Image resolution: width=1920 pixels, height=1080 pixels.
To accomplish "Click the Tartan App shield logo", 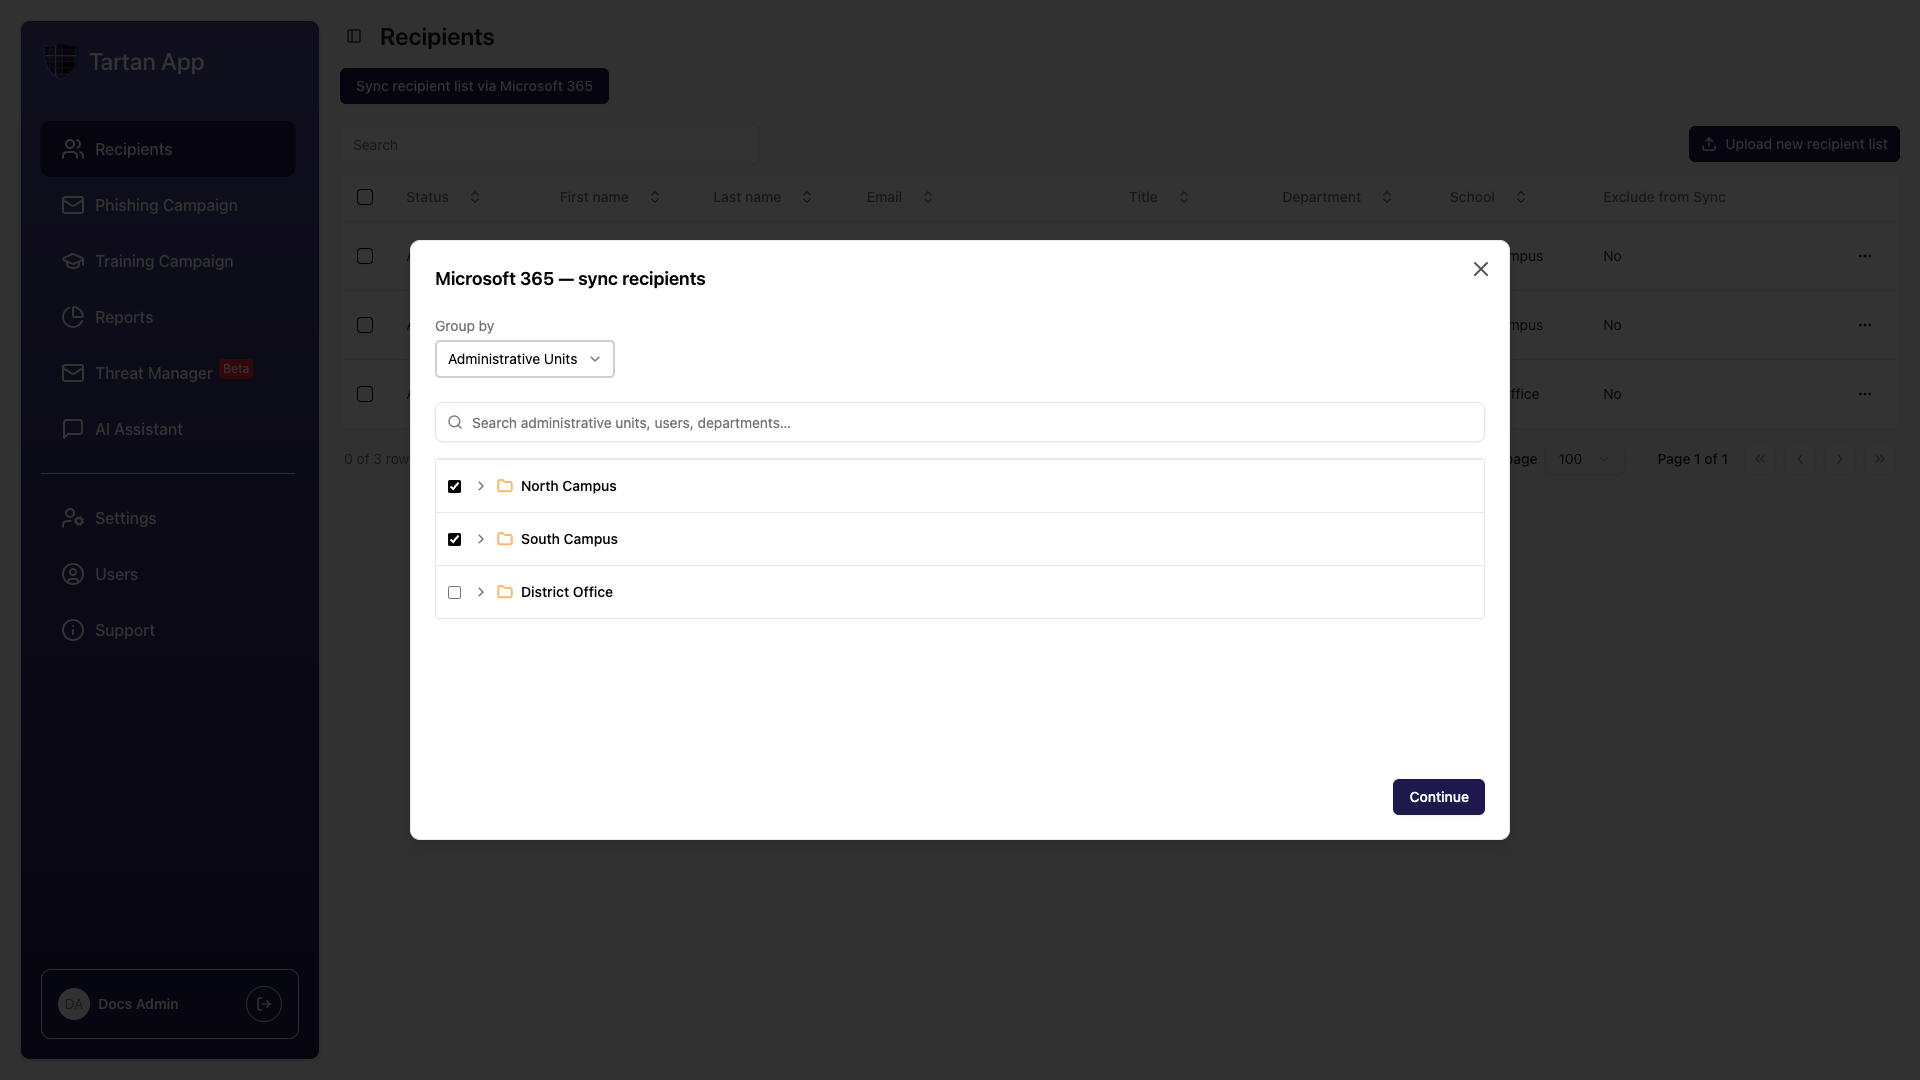I will click(x=61, y=61).
